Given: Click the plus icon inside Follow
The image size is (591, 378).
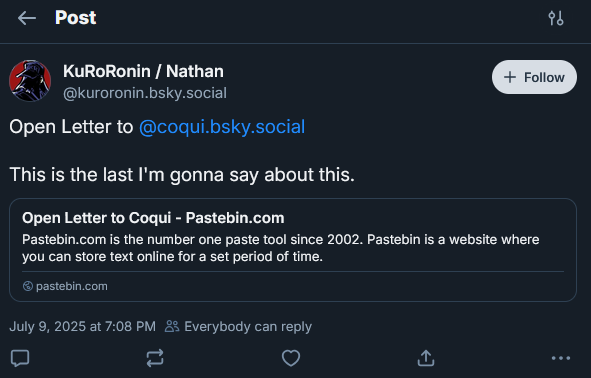Looking at the screenshot, I should pos(510,77).
